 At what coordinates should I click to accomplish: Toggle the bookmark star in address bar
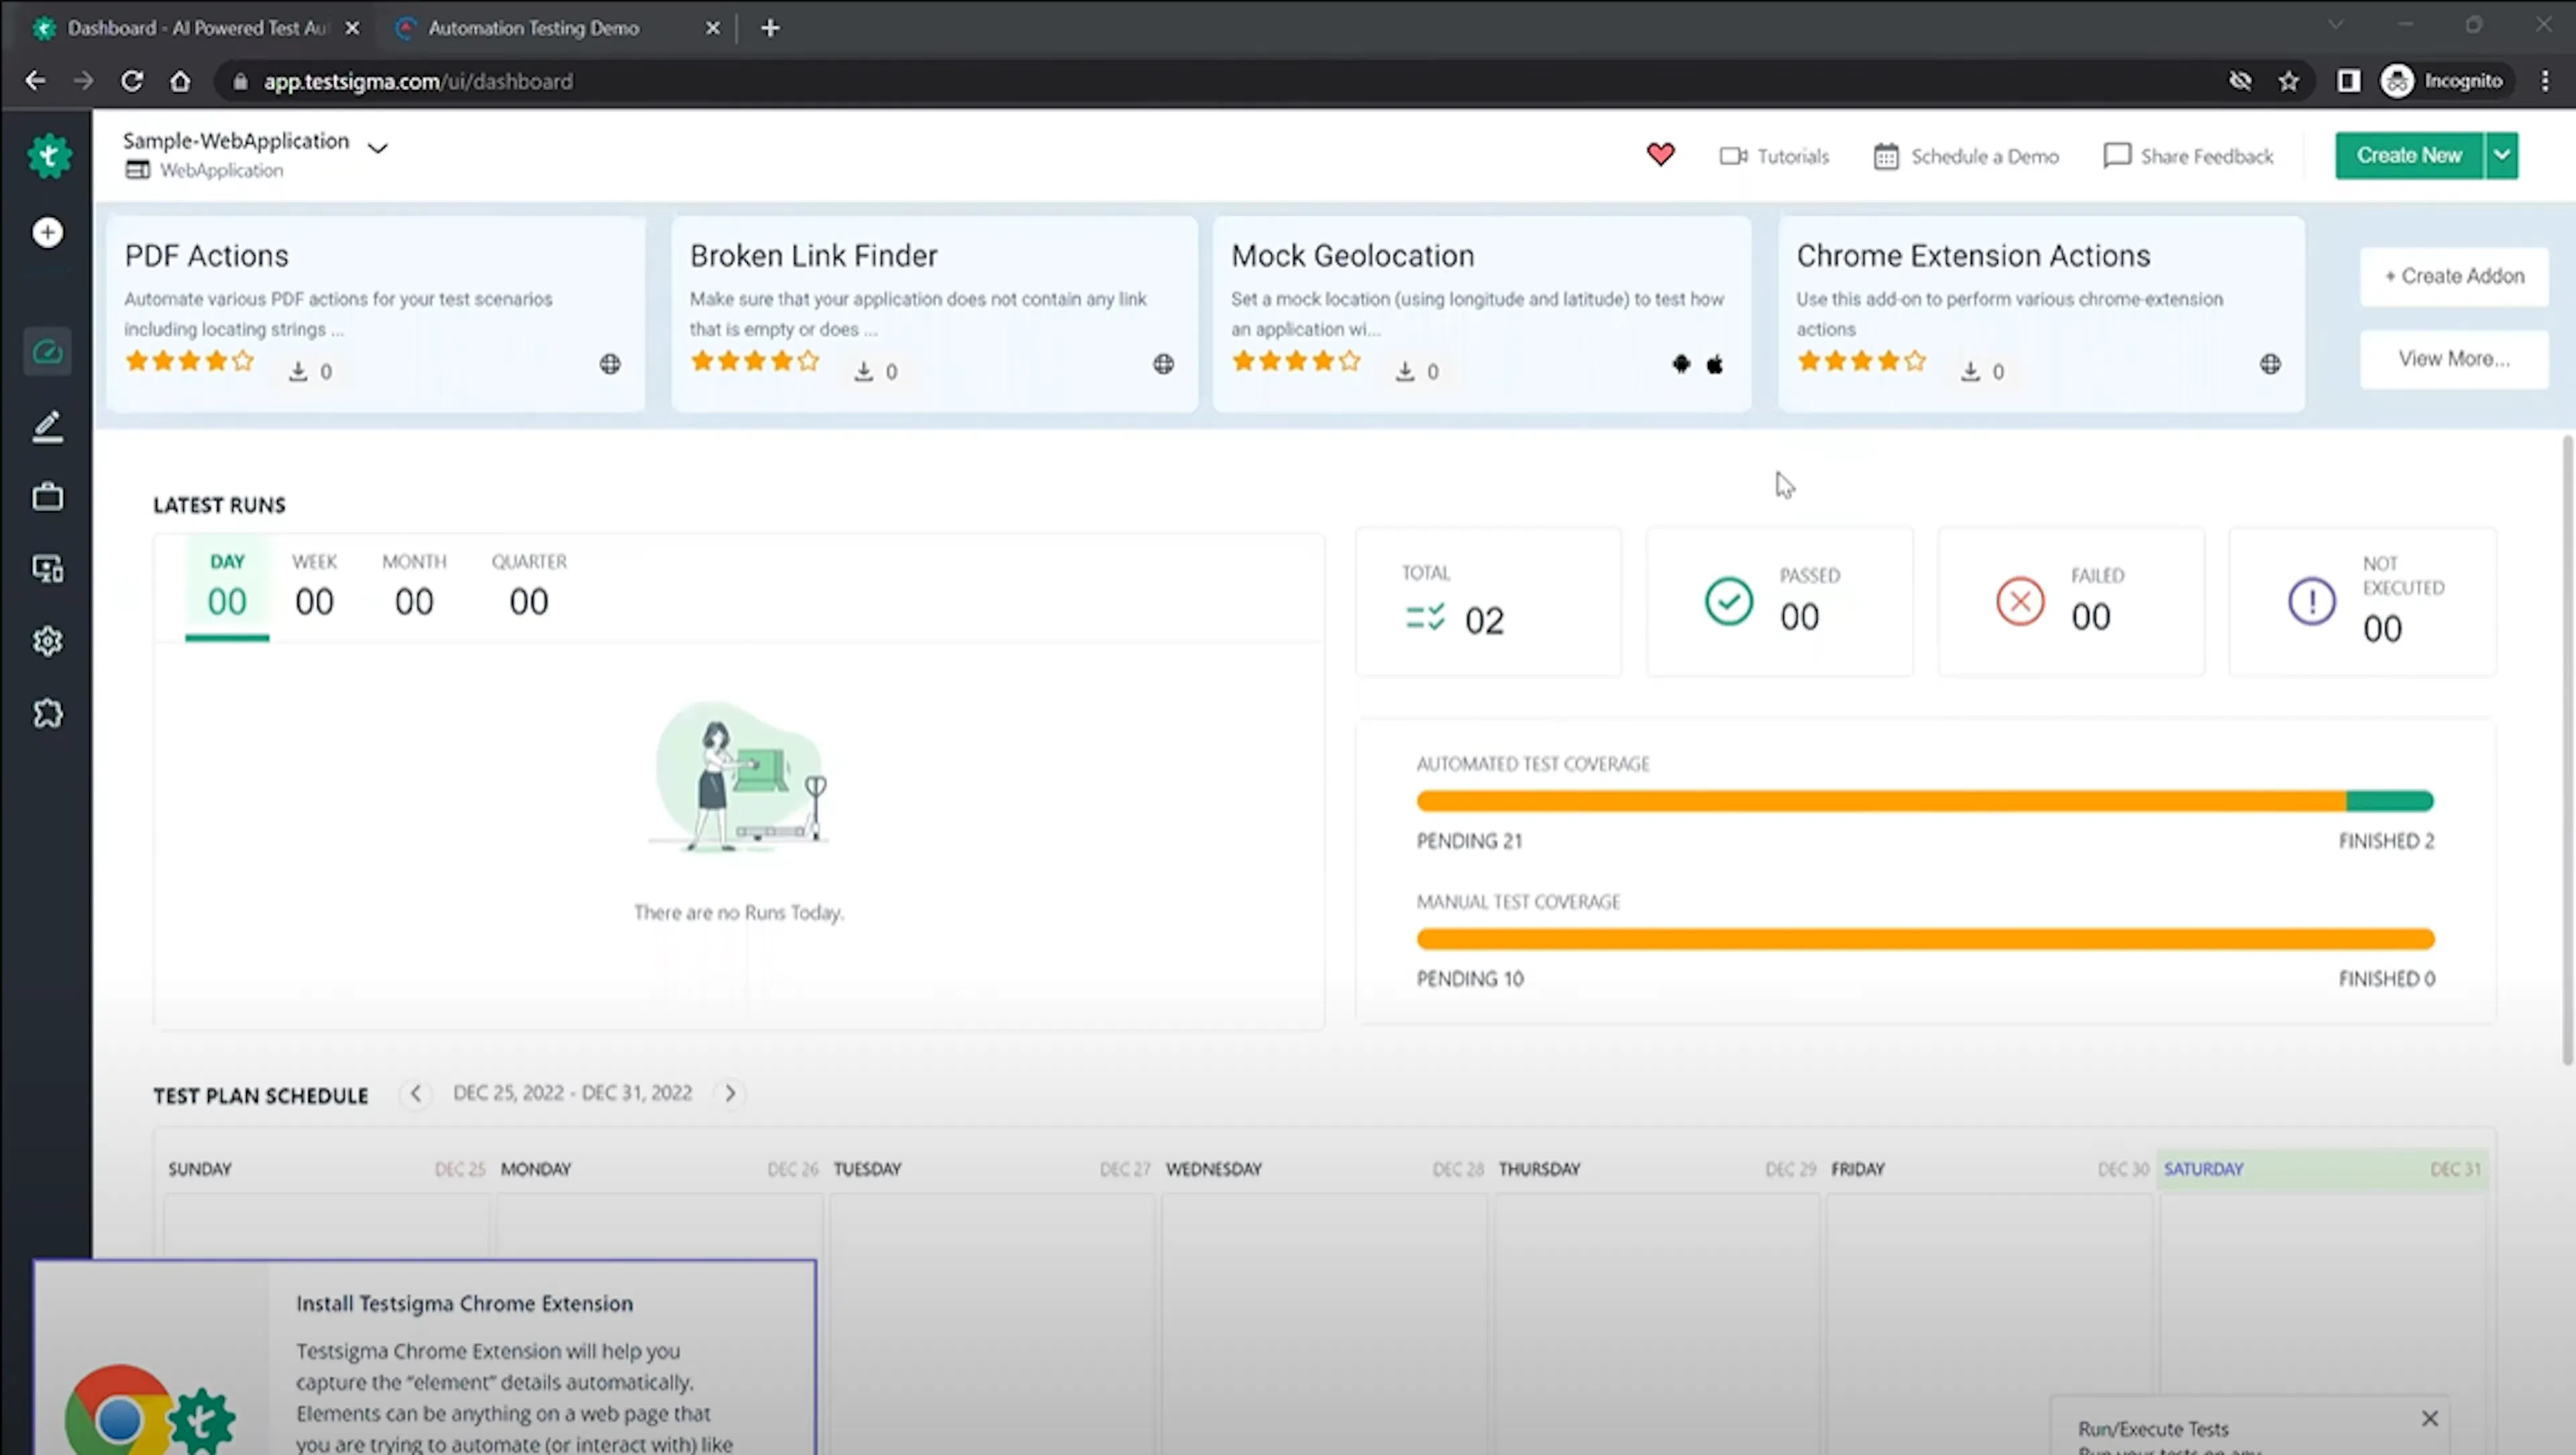click(2288, 81)
